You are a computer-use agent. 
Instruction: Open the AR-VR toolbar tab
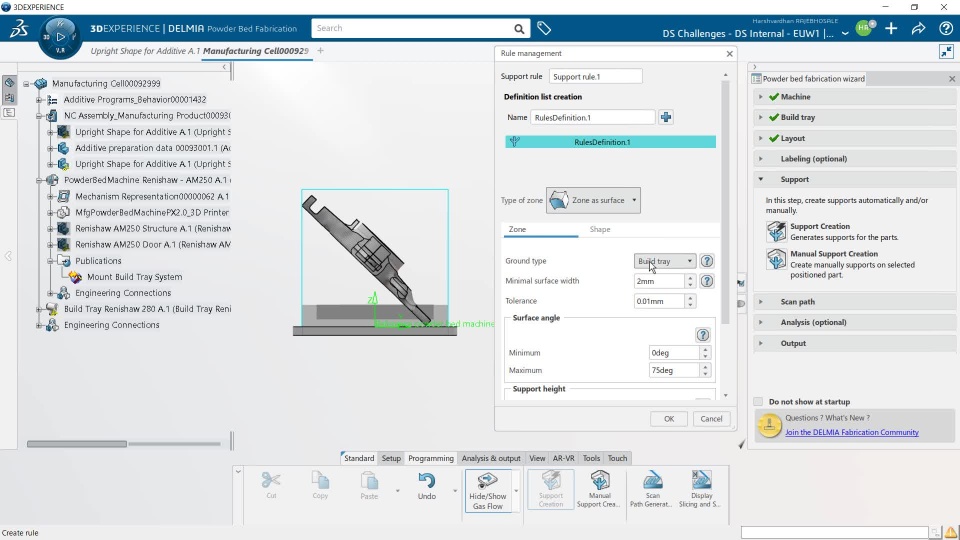(563, 458)
